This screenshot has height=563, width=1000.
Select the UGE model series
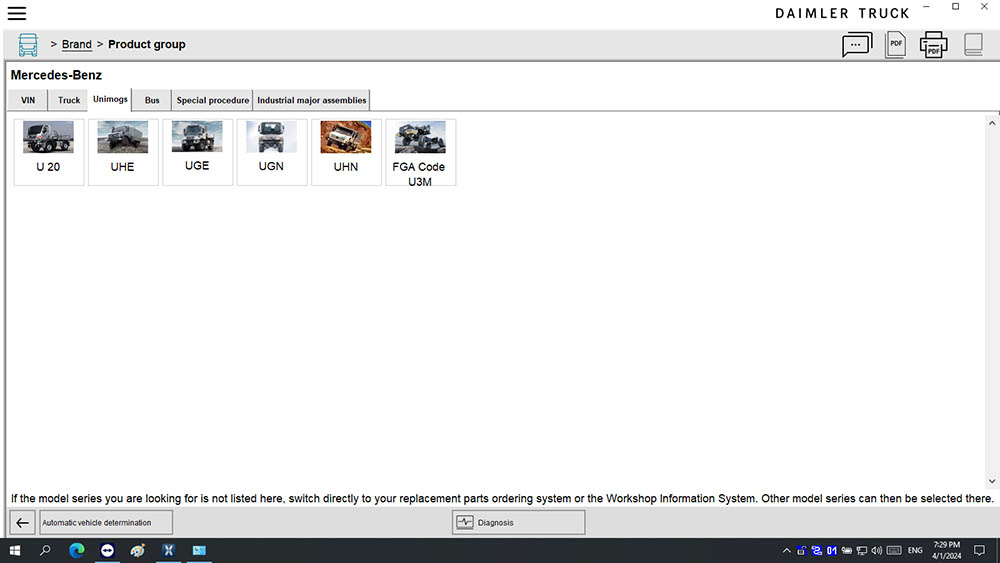click(x=197, y=152)
